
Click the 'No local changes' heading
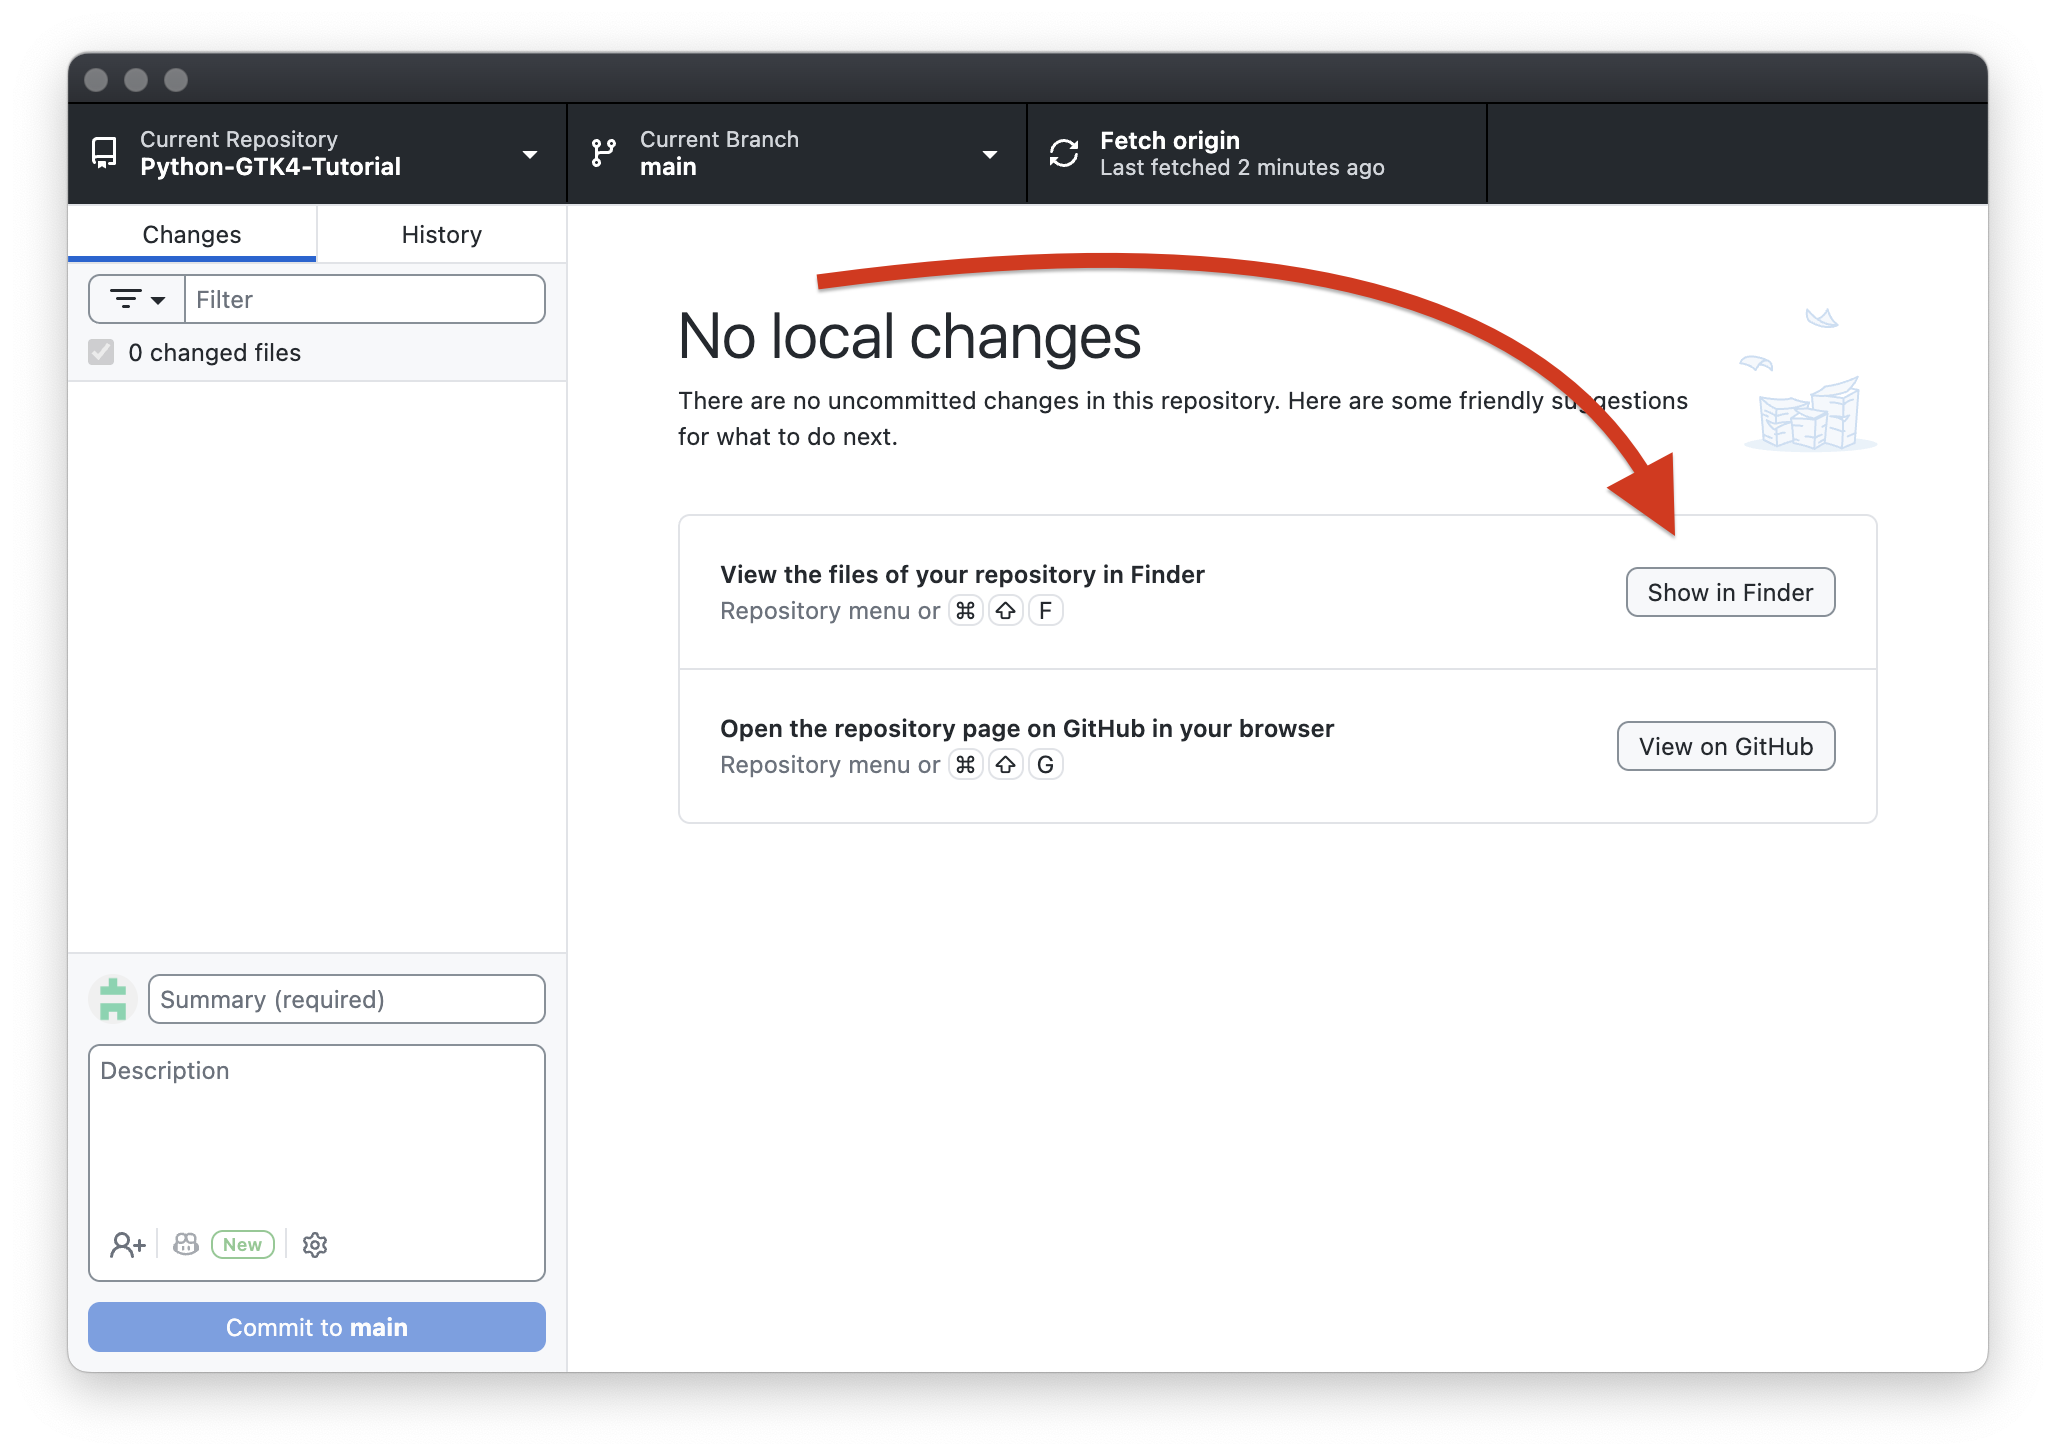[x=909, y=336]
